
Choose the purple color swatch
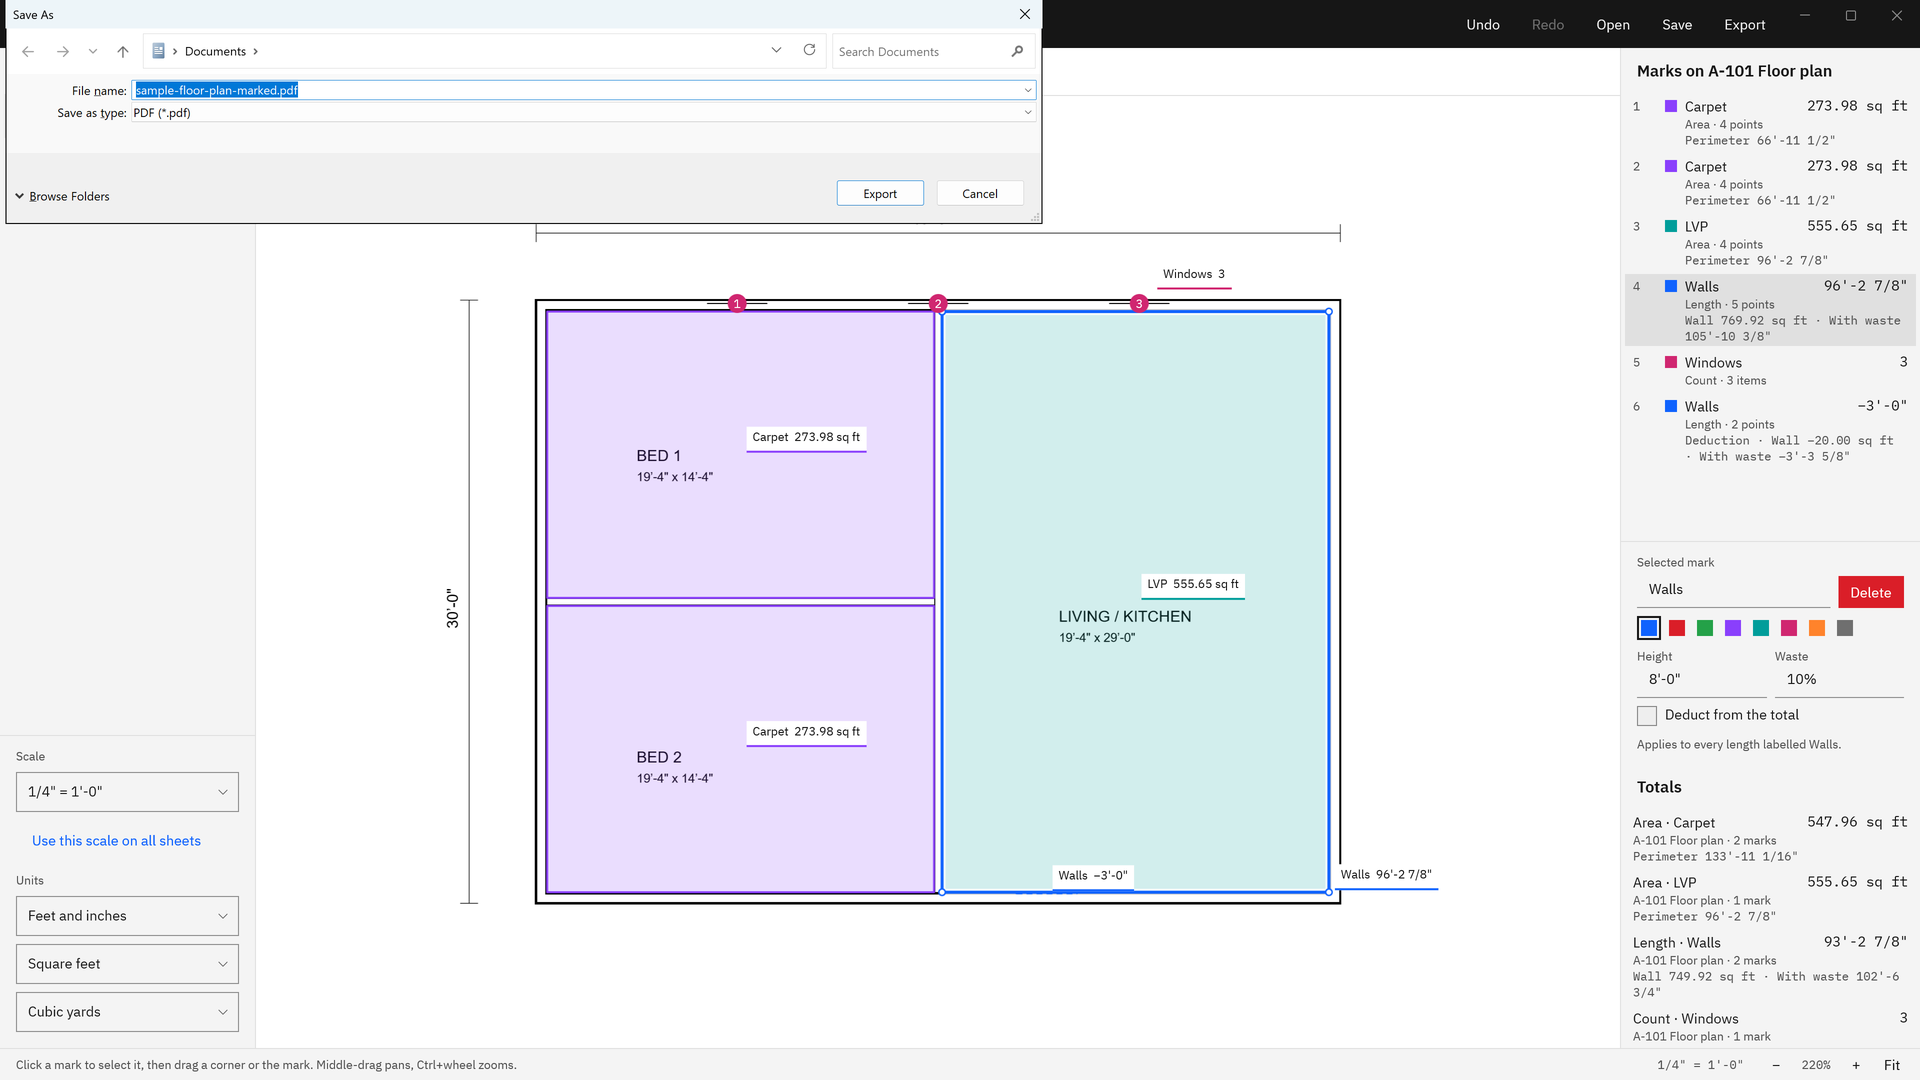1733,628
